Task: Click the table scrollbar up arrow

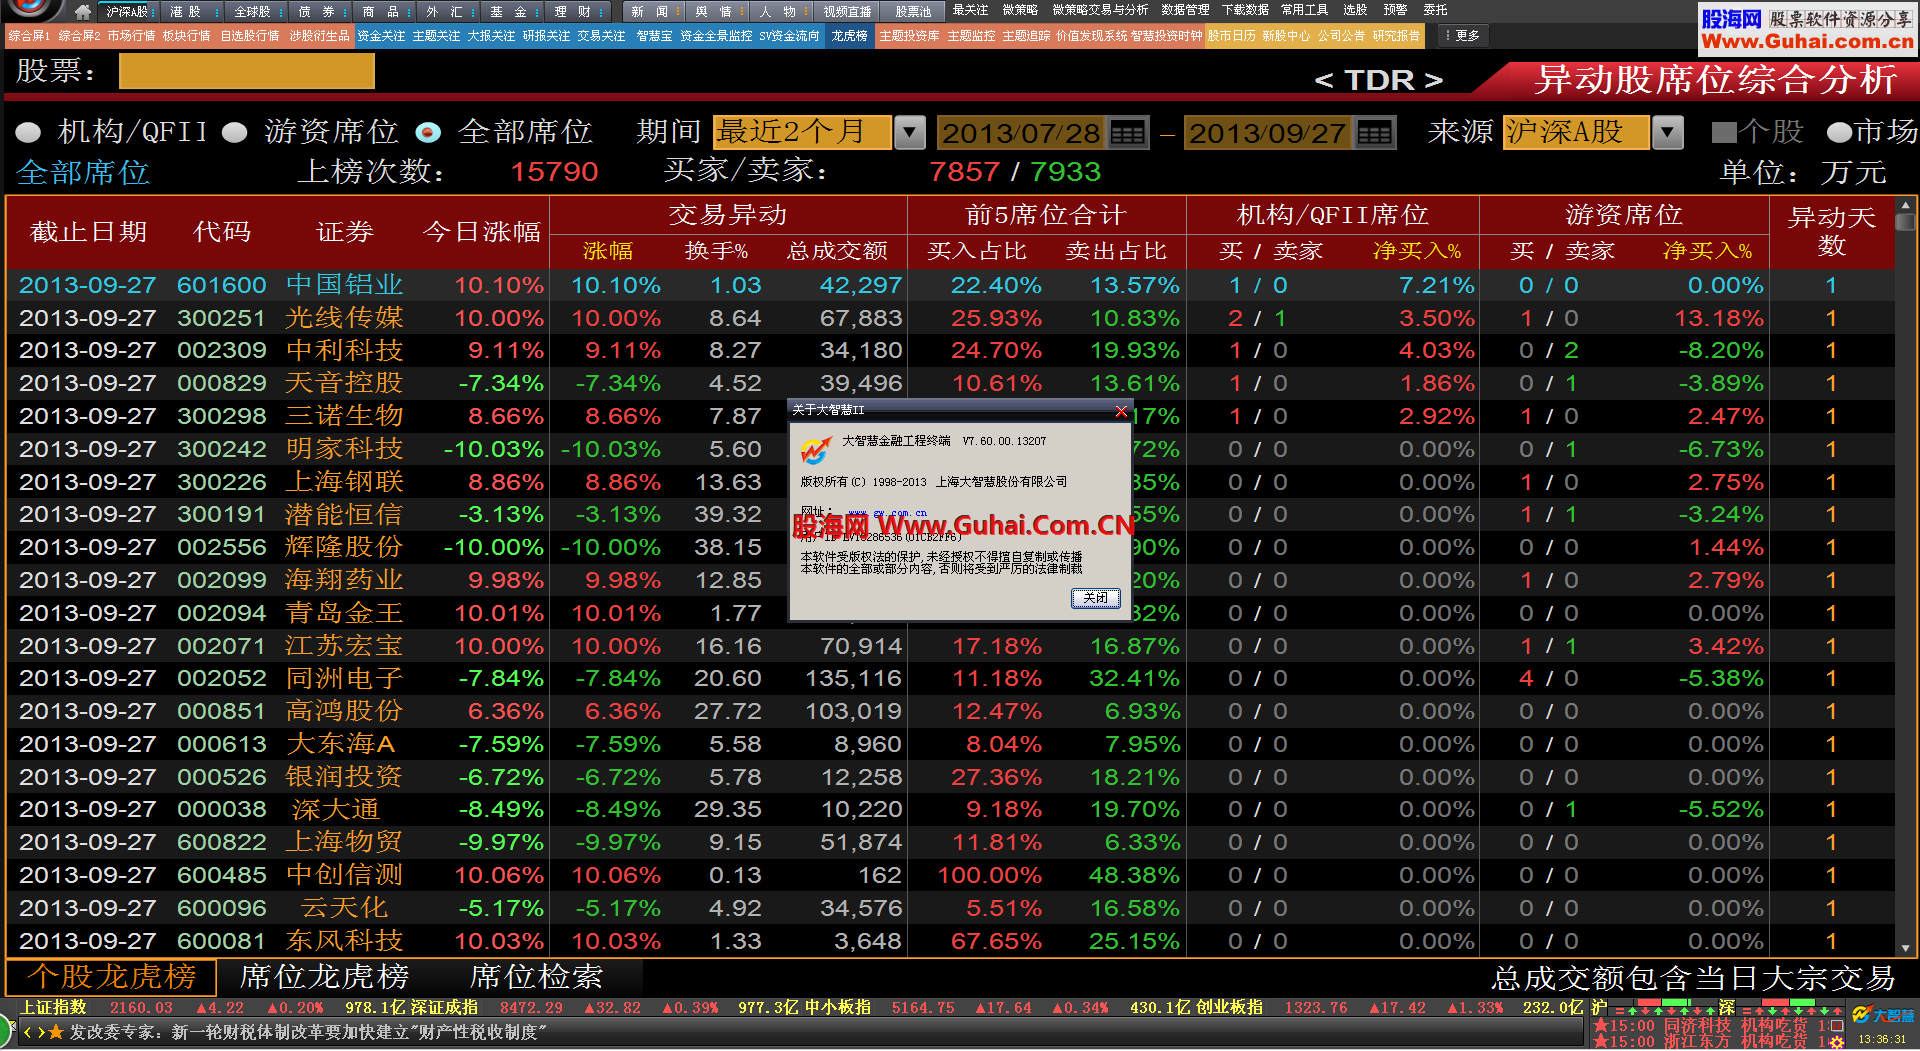Action: (x=1905, y=205)
